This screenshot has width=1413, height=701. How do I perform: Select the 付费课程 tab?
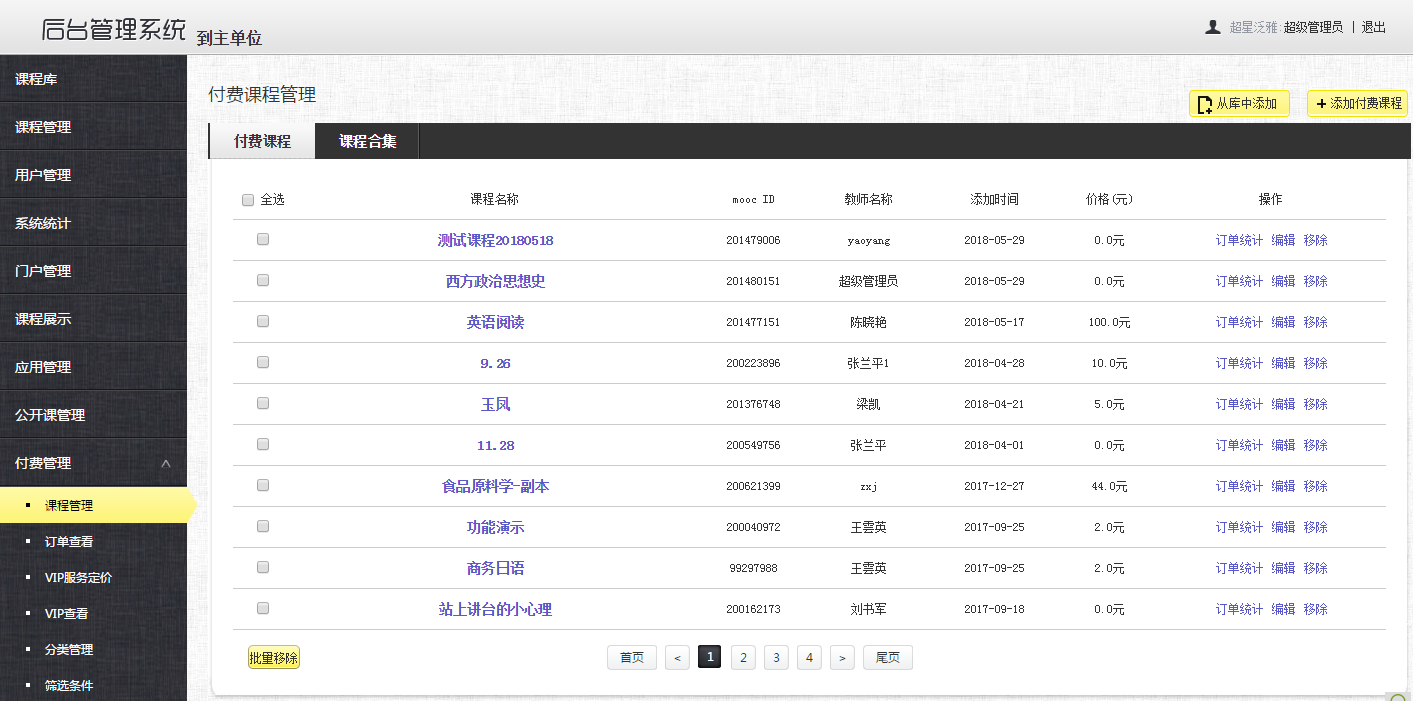click(262, 142)
